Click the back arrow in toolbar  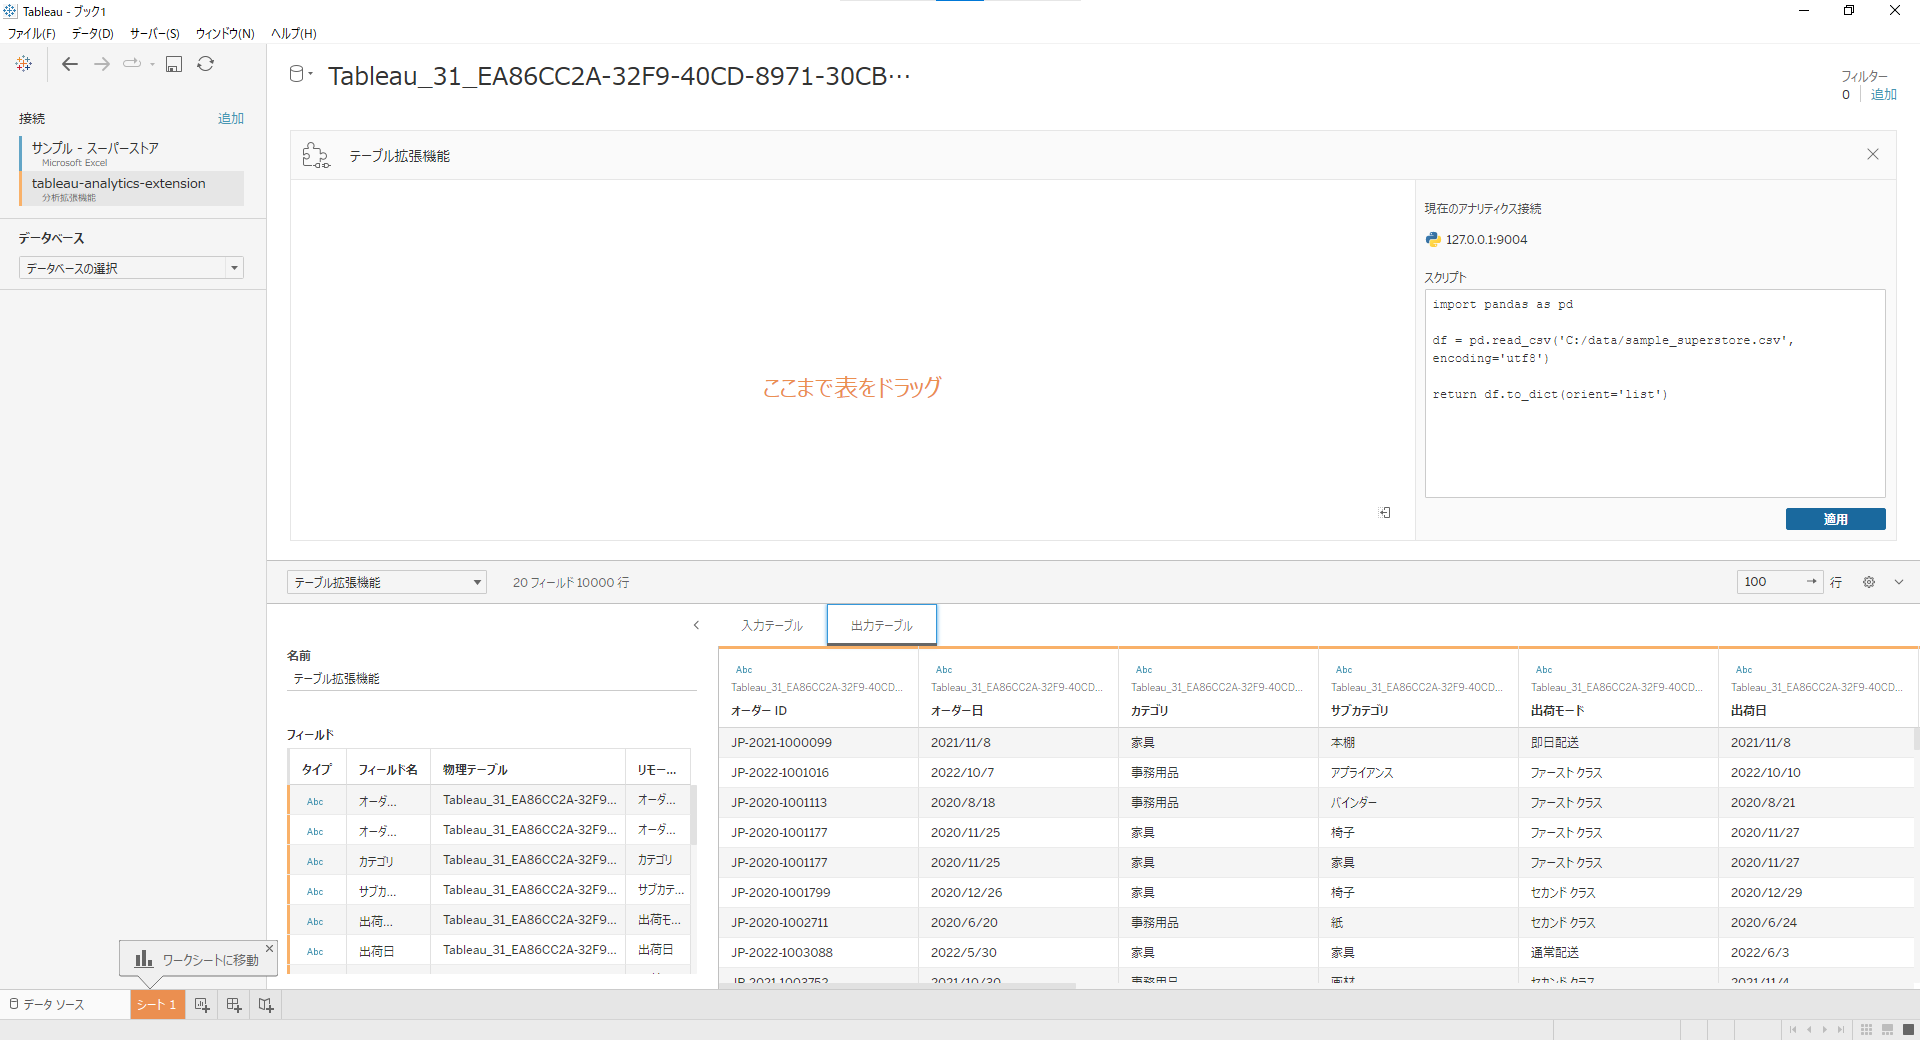point(70,64)
